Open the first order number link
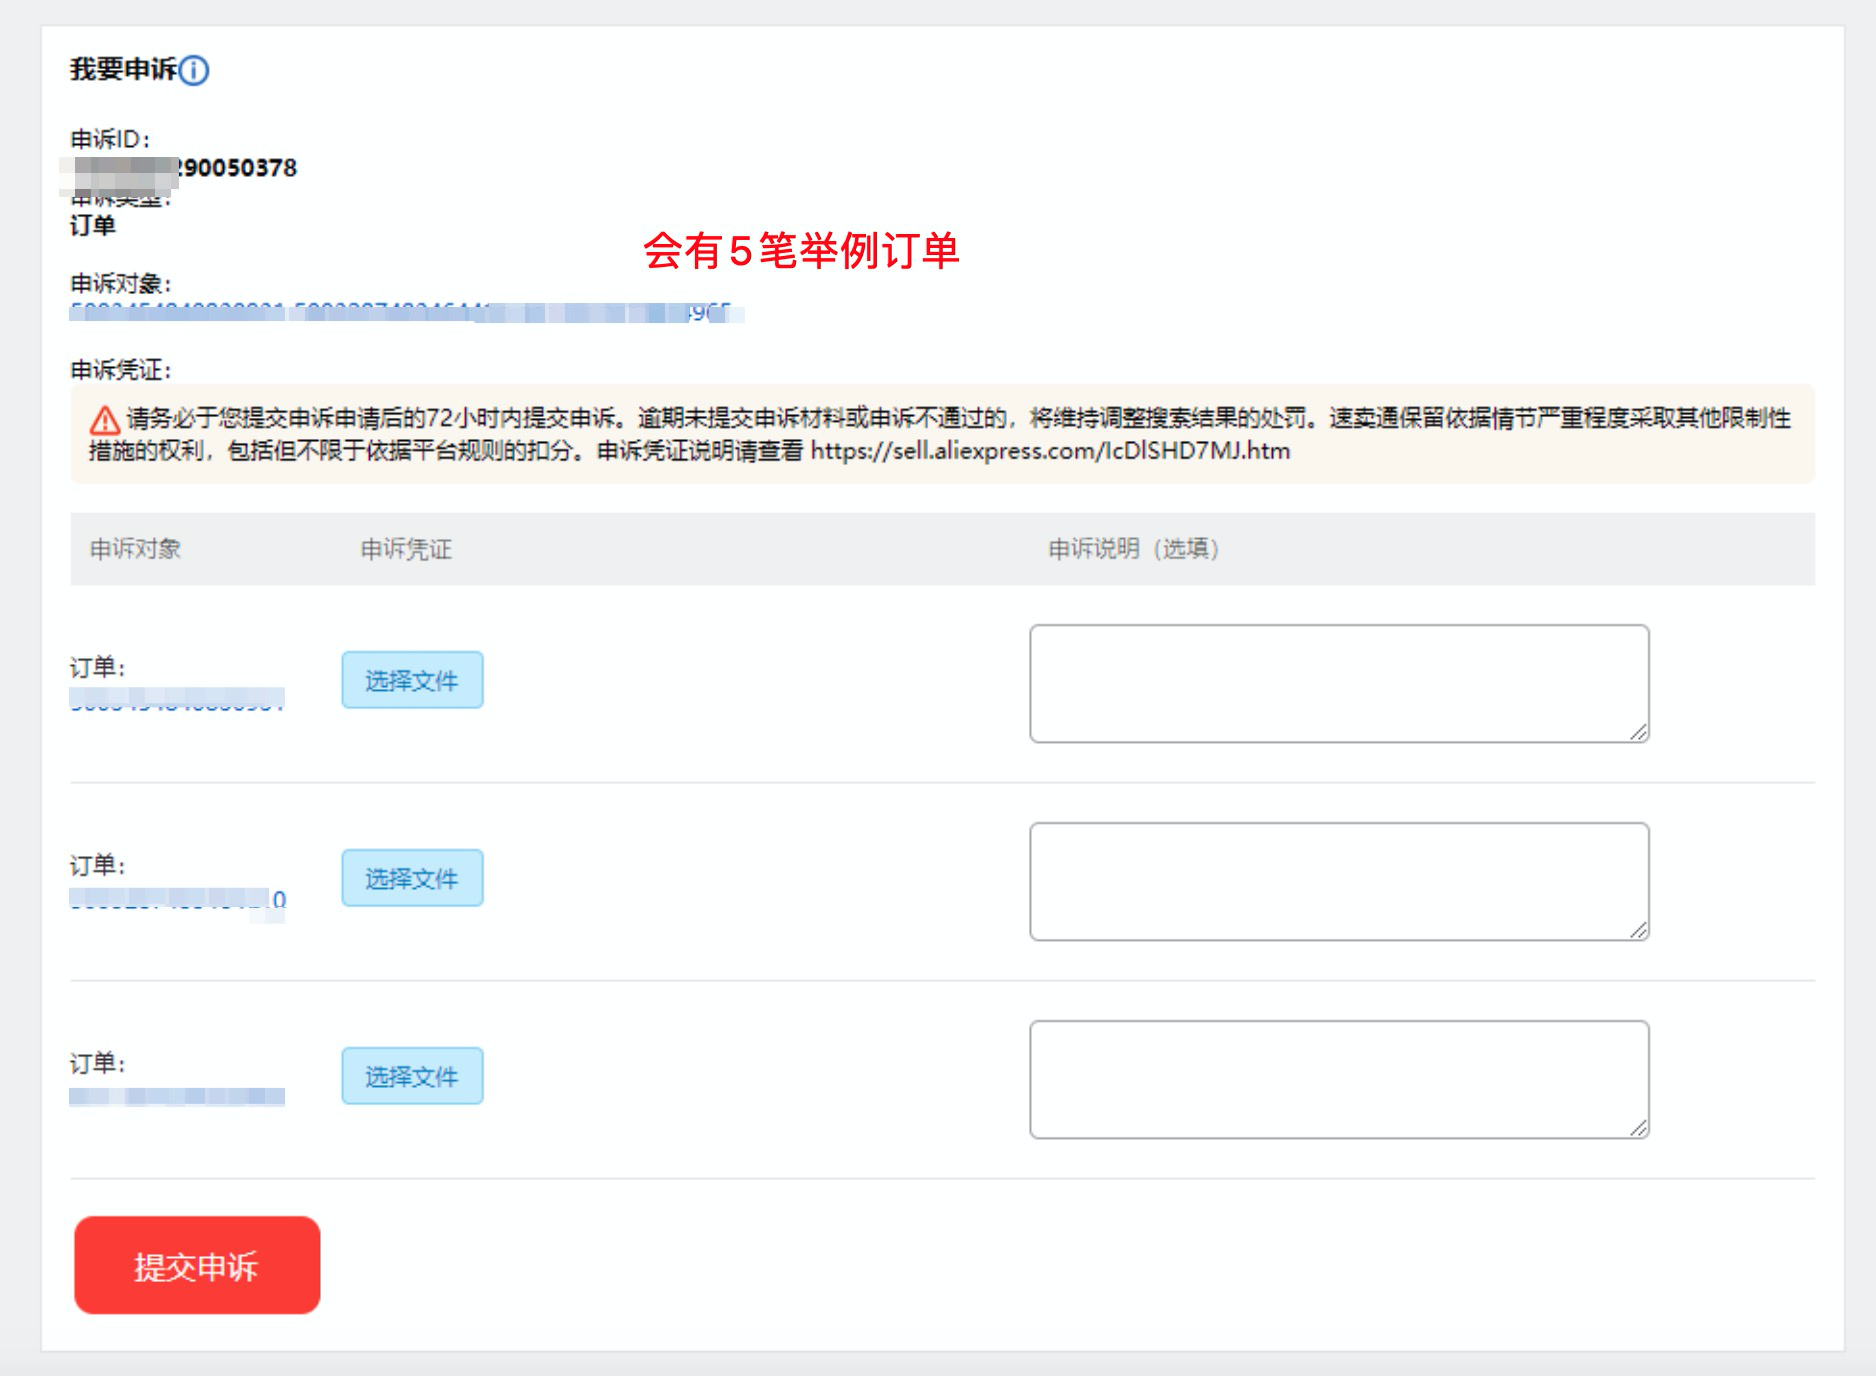Image resolution: width=1876 pixels, height=1376 pixels. tap(177, 698)
